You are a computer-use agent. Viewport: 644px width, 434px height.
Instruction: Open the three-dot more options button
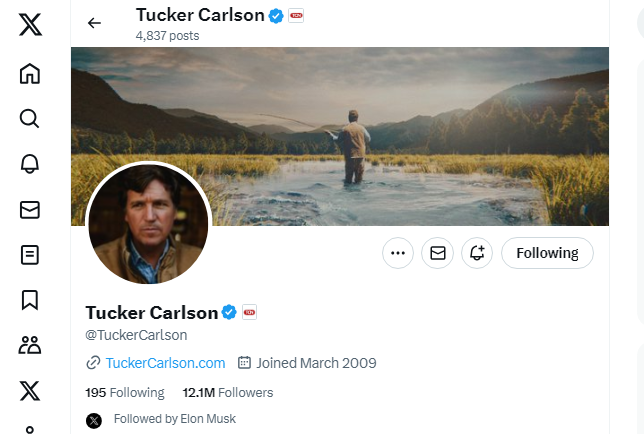pyautogui.click(x=398, y=253)
